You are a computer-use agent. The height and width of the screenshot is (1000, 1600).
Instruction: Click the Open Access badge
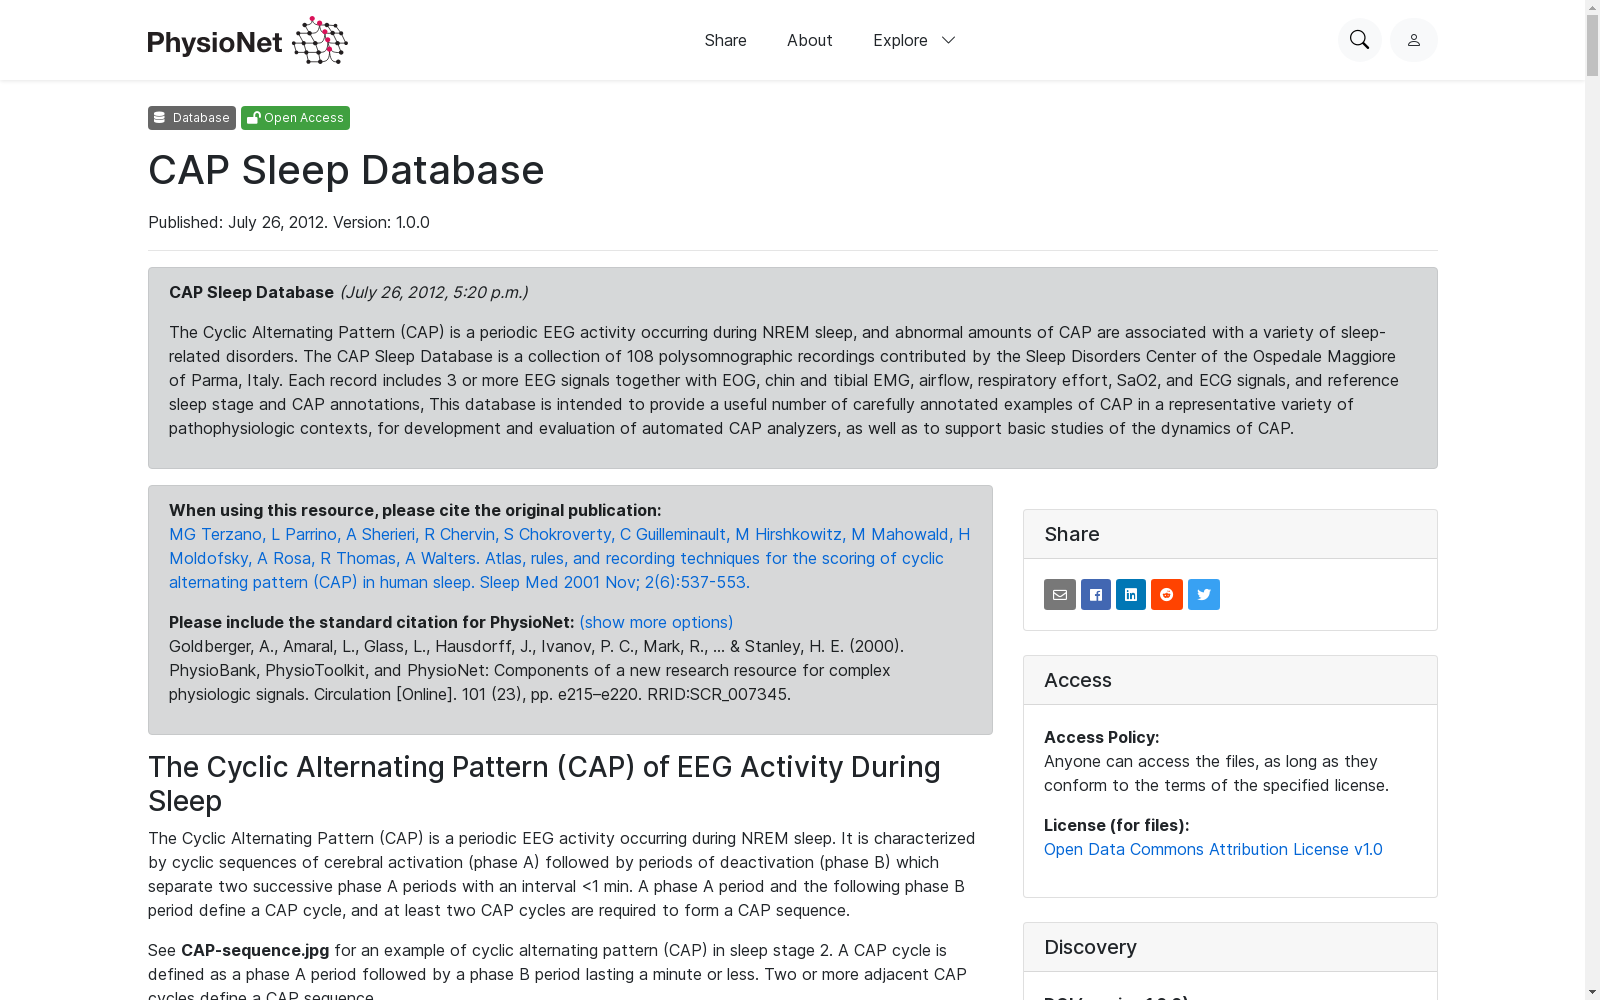(295, 118)
